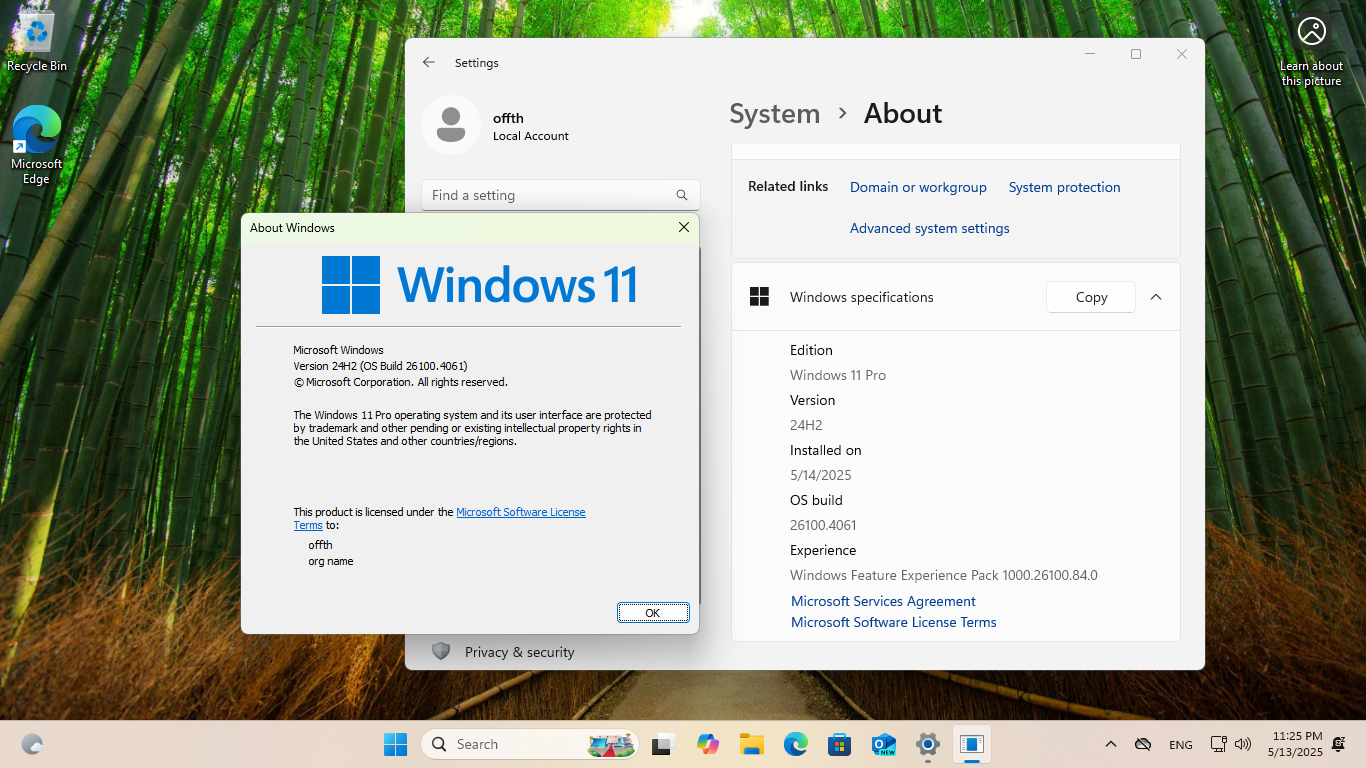Copy the Windows specifications
Image resolution: width=1366 pixels, height=768 pixels.
click(1091, 297)
